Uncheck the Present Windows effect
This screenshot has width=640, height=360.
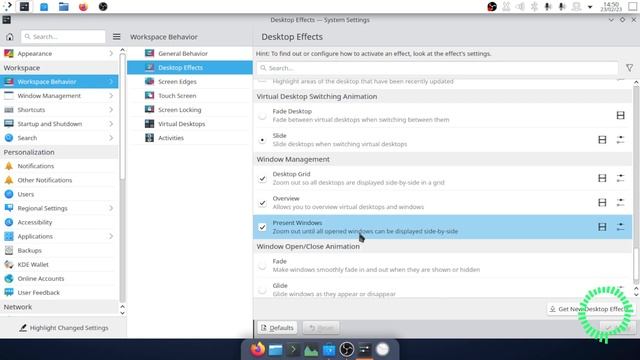click(x=262, y=227)
